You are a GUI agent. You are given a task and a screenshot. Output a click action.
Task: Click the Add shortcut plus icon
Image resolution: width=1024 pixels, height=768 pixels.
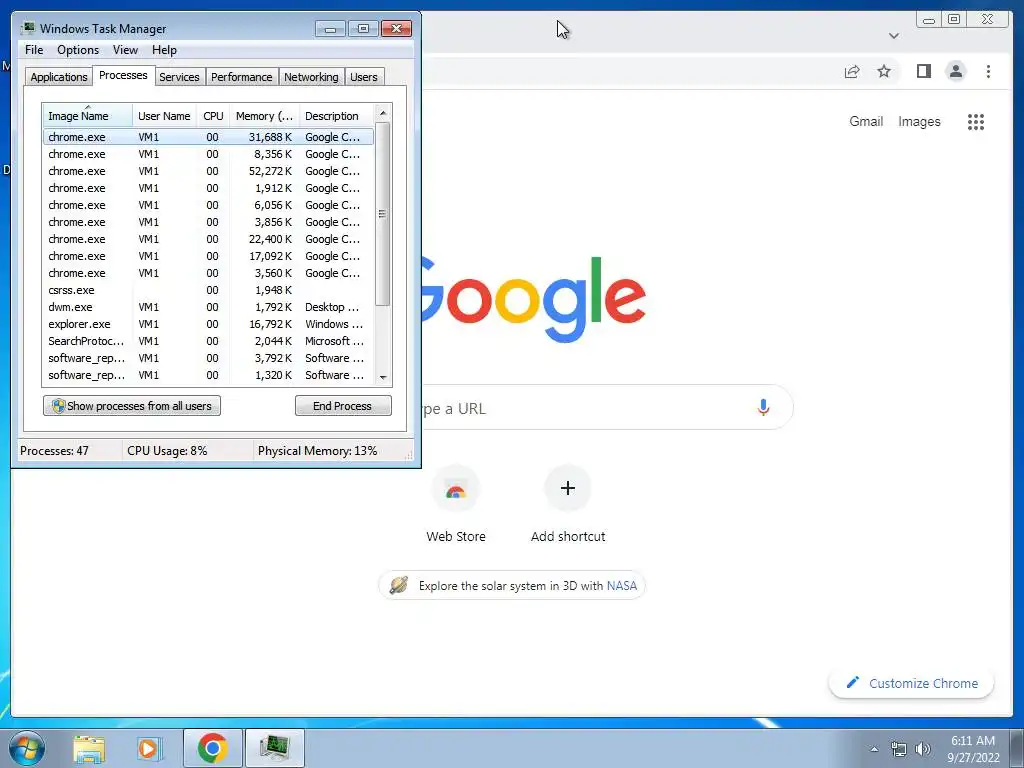pyautogui.click(x=568, y=488)
